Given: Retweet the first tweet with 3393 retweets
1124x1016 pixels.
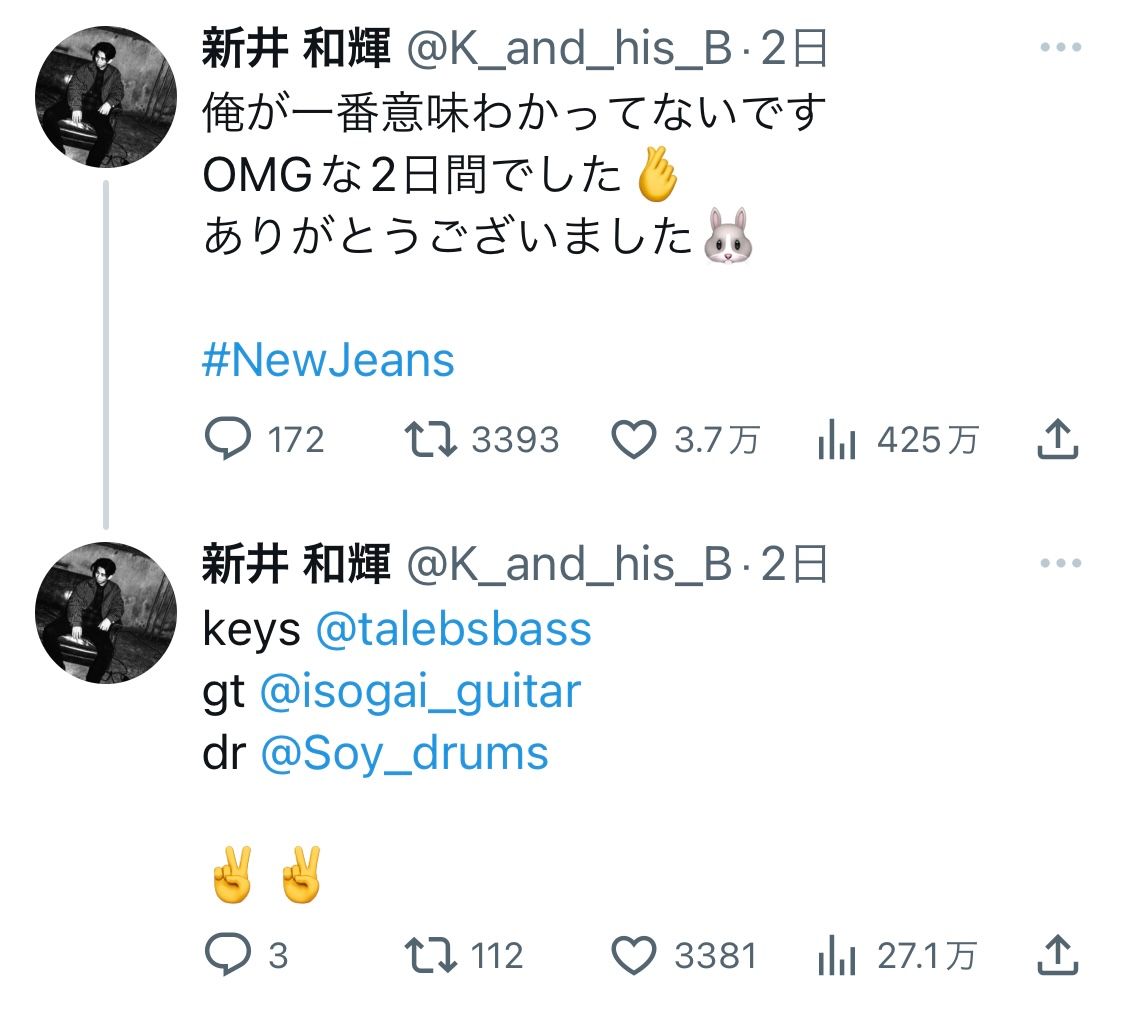Looking at the screenshot, I should (431, 440).
